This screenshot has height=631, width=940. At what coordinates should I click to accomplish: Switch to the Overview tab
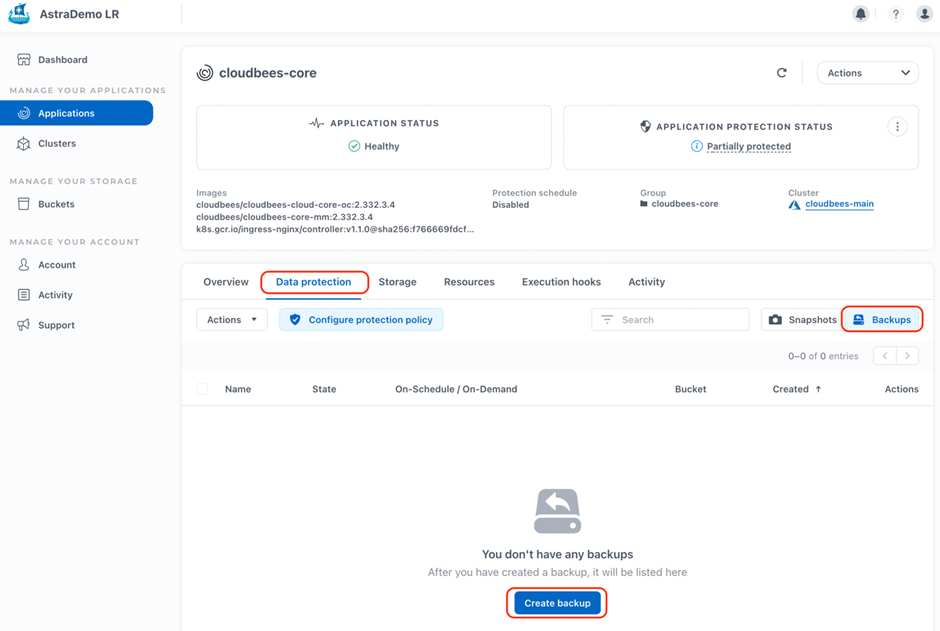tap(225, 282)
